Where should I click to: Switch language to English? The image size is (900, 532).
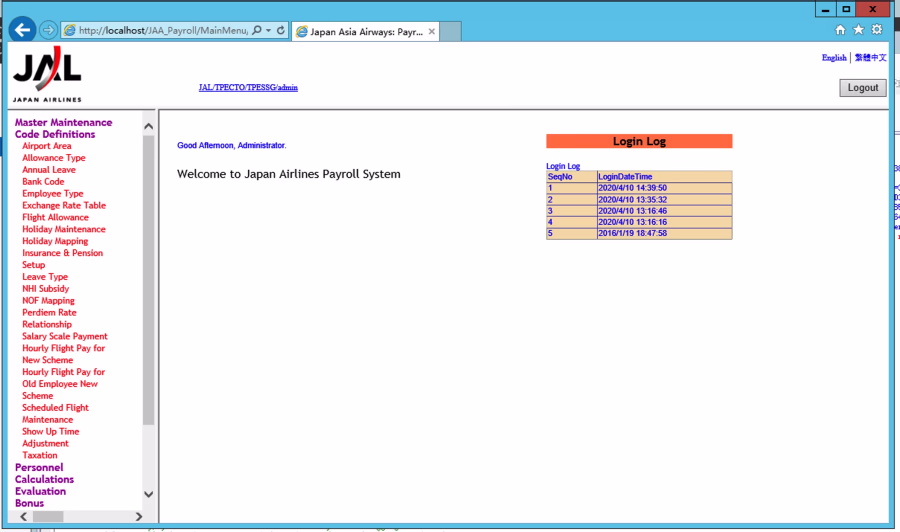(834, 58)
